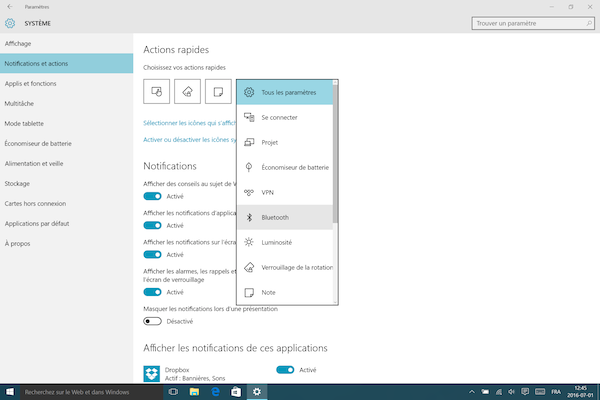The image size is (600, 400).
Task: Turn off the app notifications toggle (notifications d'applications)
Action: pos(152,225)
